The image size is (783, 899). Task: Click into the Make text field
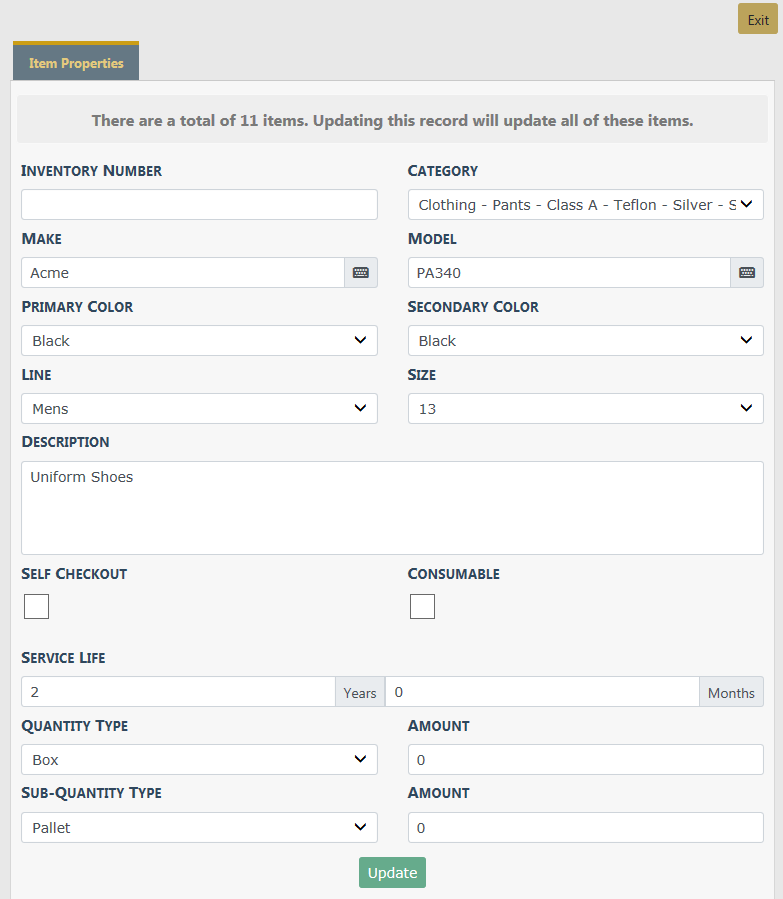click(183, 273)
